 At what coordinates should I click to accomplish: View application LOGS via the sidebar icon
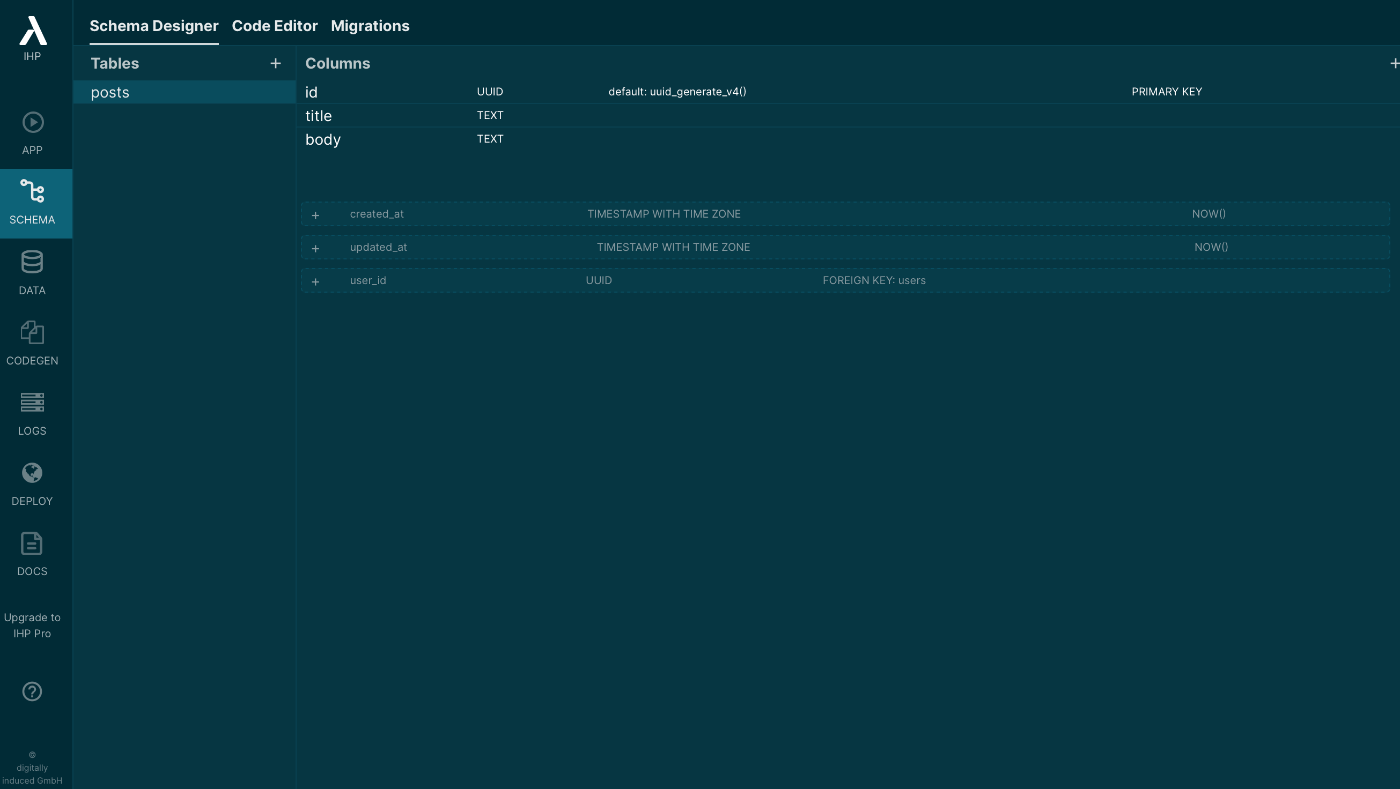click(x=32, y=410)
